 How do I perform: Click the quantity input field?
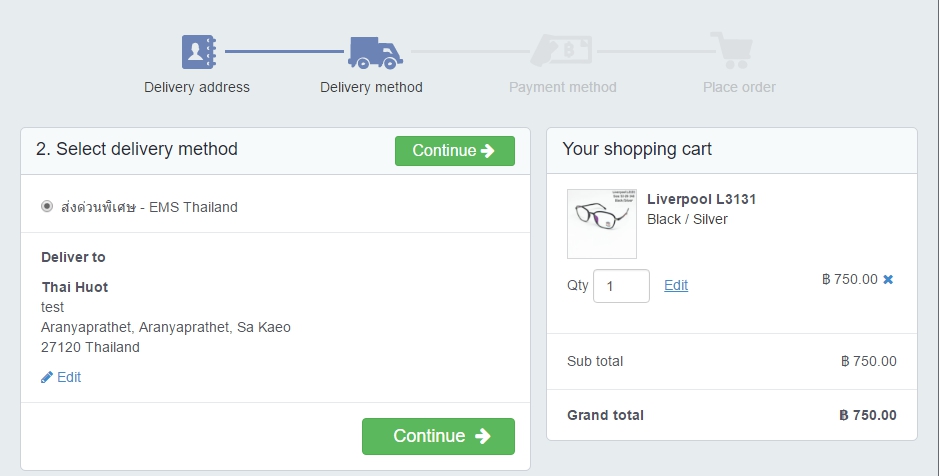tap(621, 286)
